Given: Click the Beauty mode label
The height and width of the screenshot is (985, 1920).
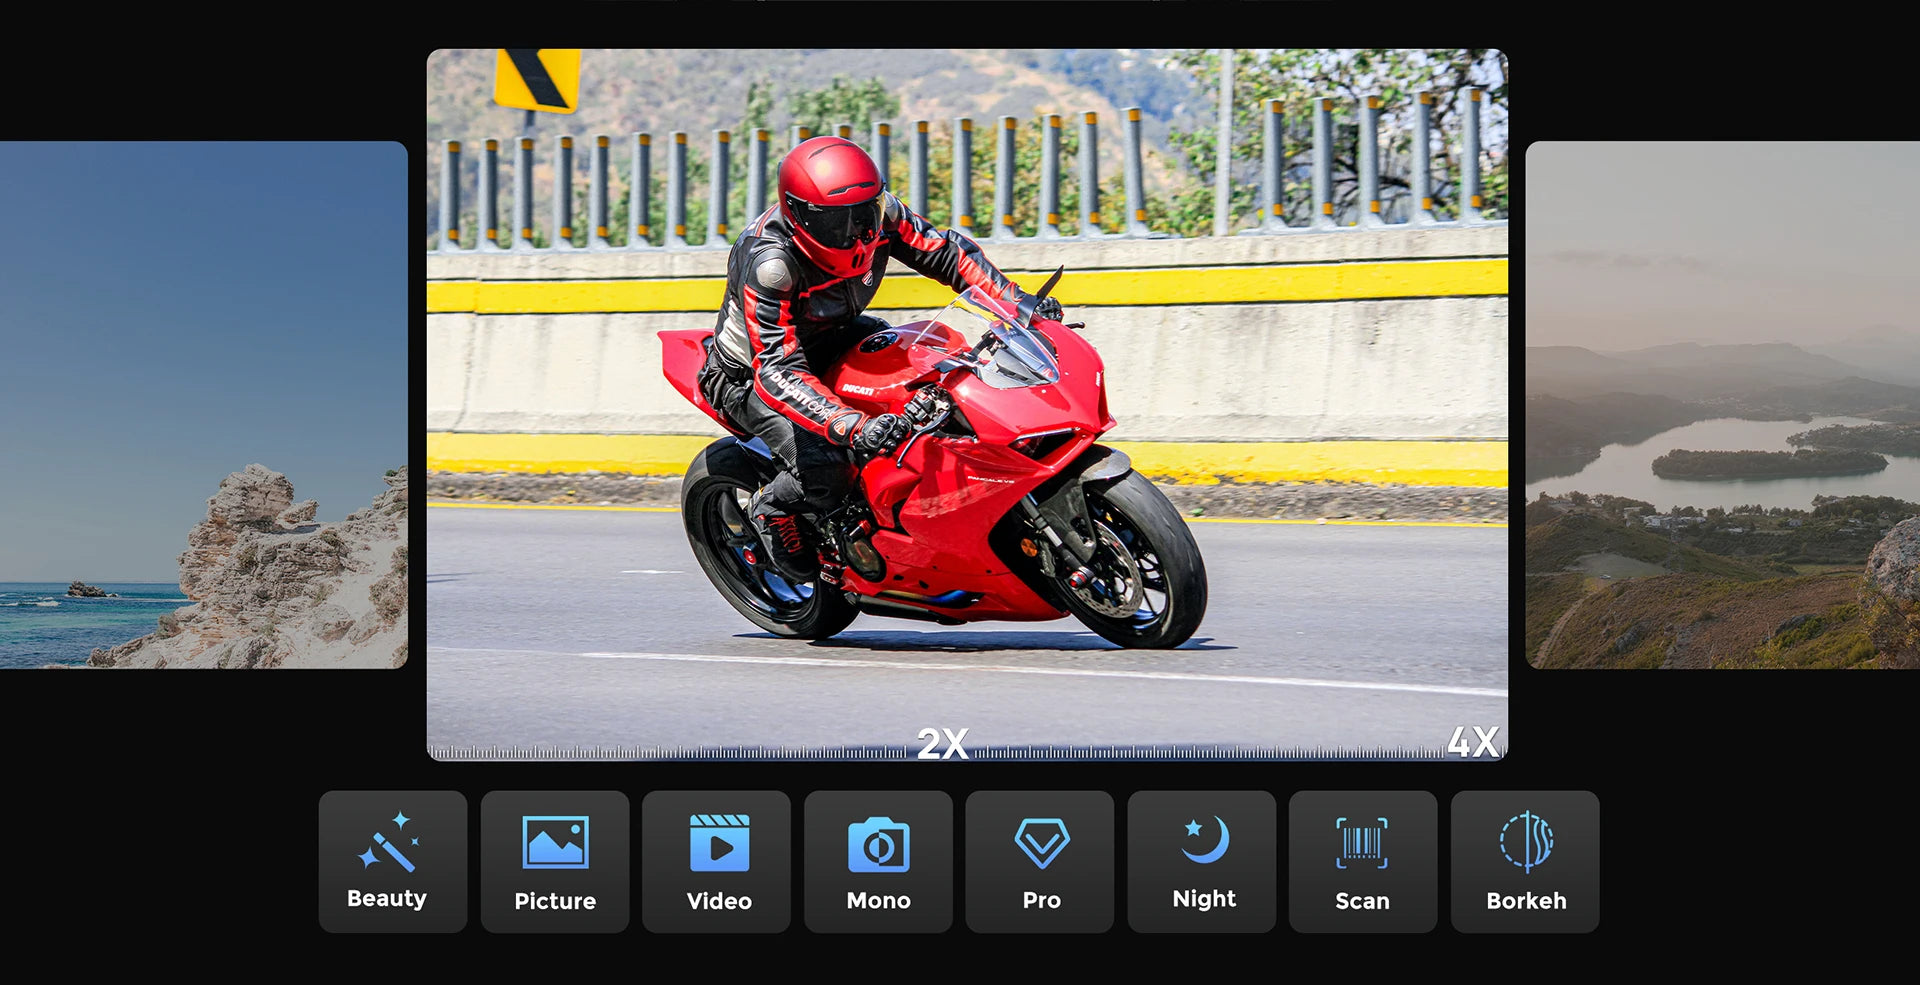Looking at the screenshot, I should [x=387, y=898].
